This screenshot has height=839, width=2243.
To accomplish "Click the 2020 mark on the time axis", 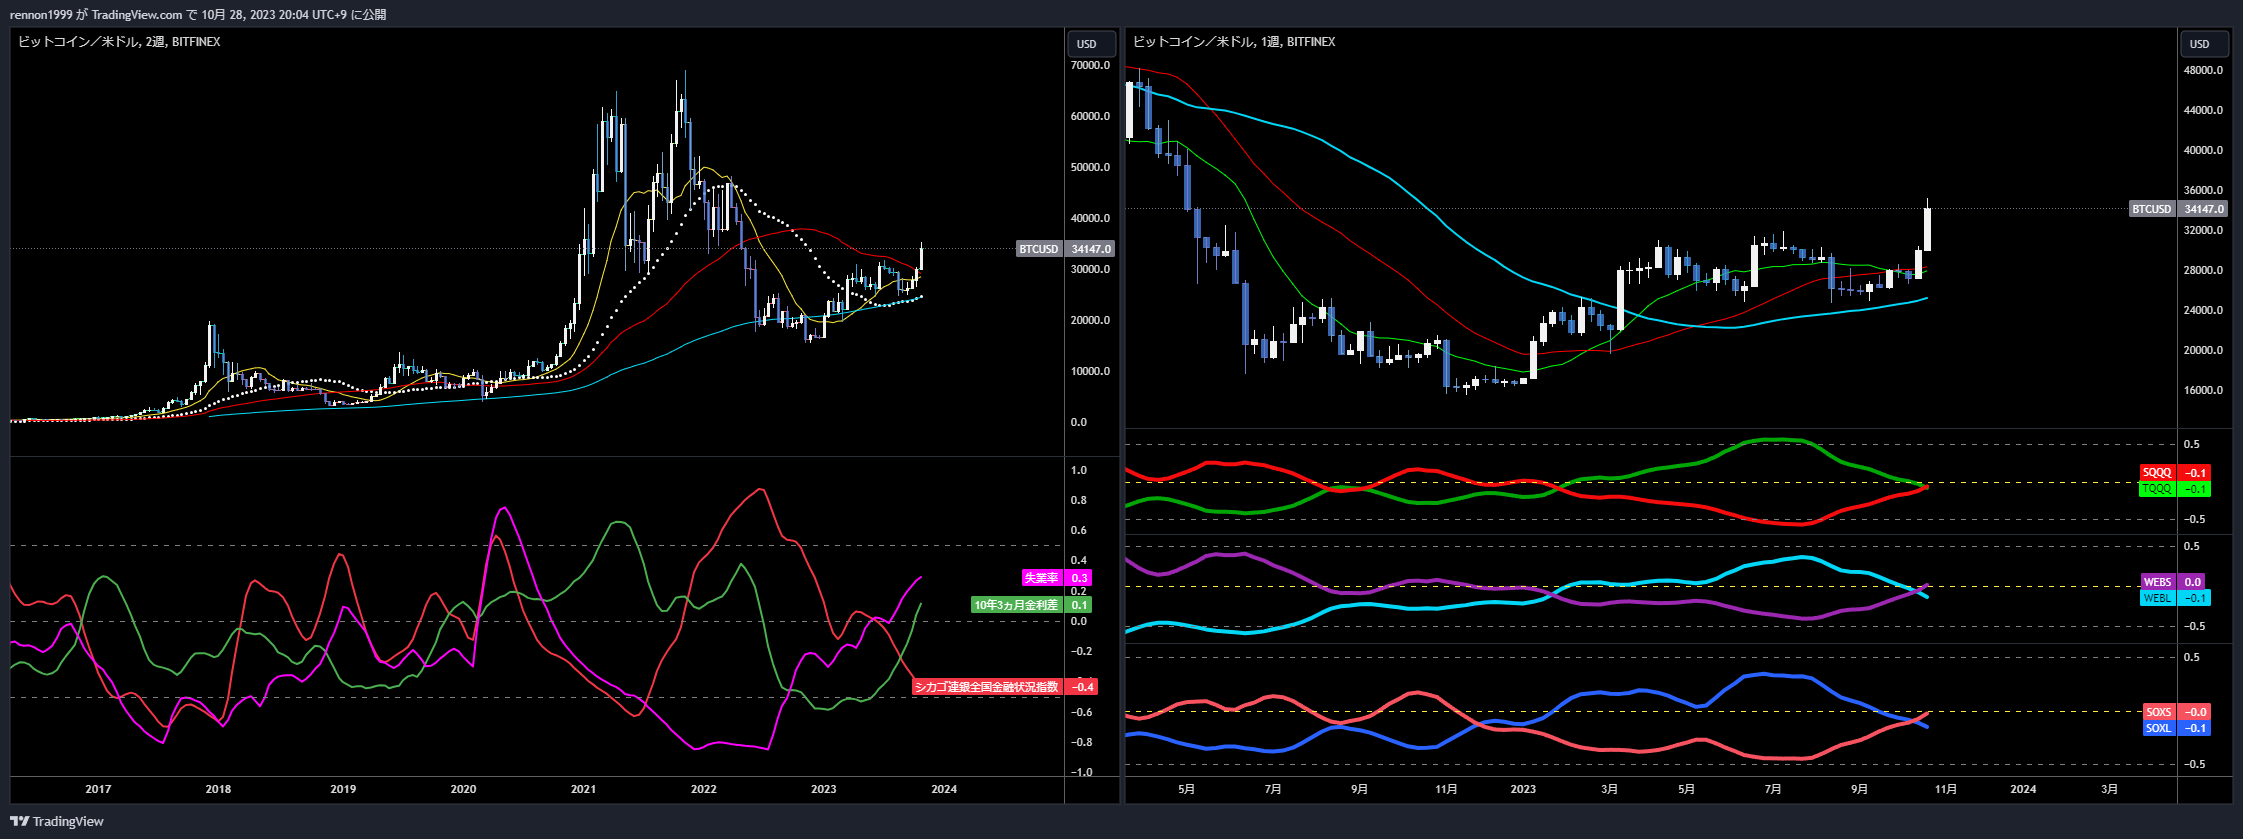I will 463,789.
